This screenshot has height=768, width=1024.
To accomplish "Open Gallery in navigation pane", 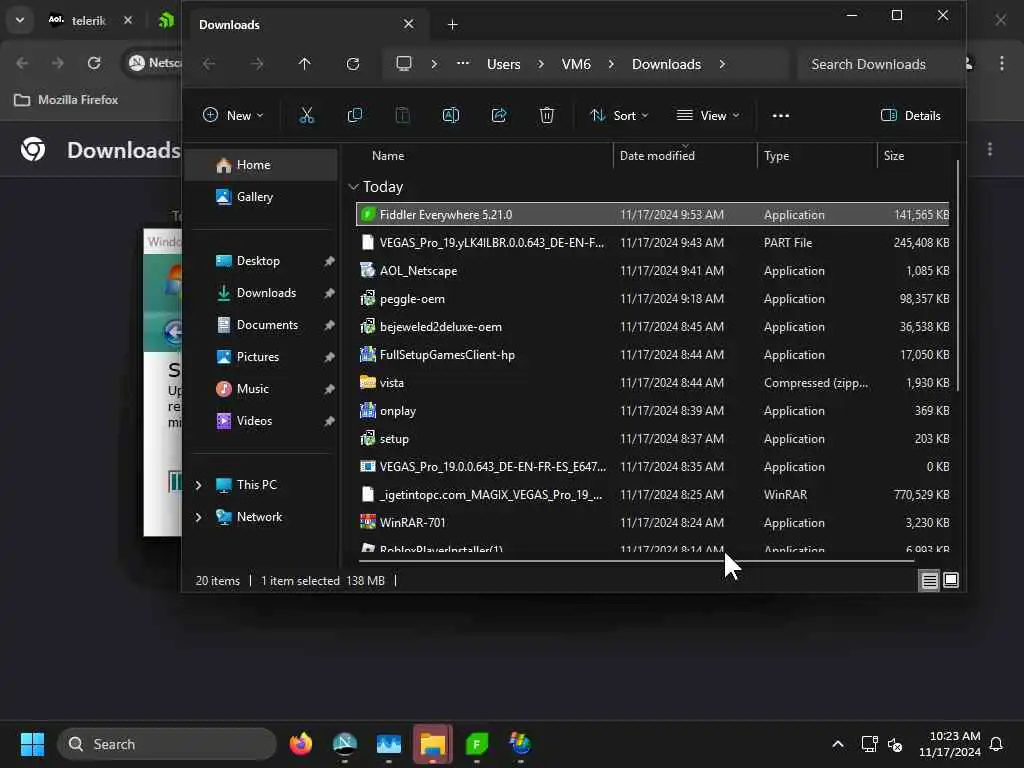I will coord(262,197).
